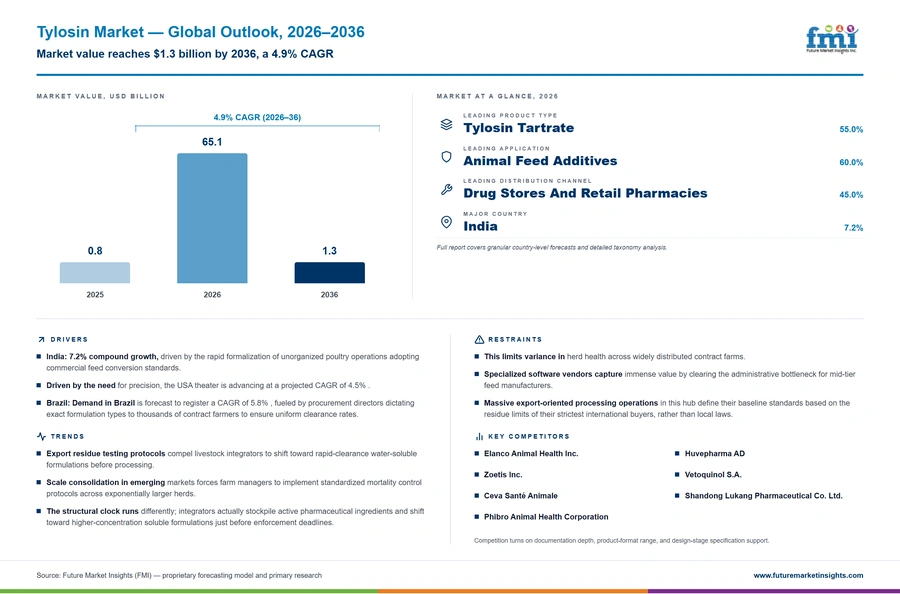The image size is (900, 594).
Task: Click the 4.9% CAGR (2026–36) label
Action: click(257, 117)
